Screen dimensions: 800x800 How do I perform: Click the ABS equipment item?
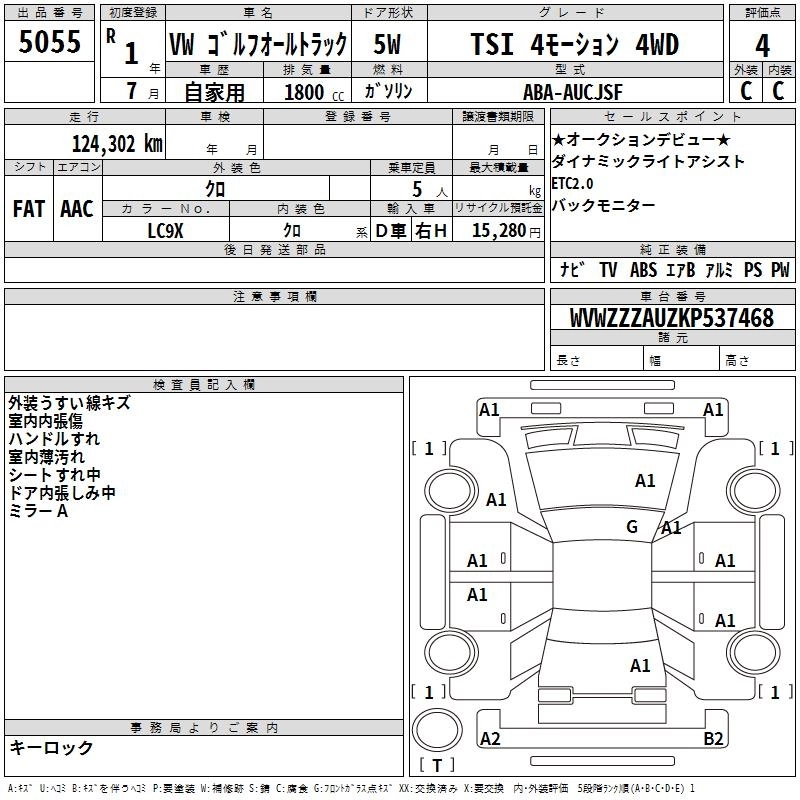tap(643, 269)
